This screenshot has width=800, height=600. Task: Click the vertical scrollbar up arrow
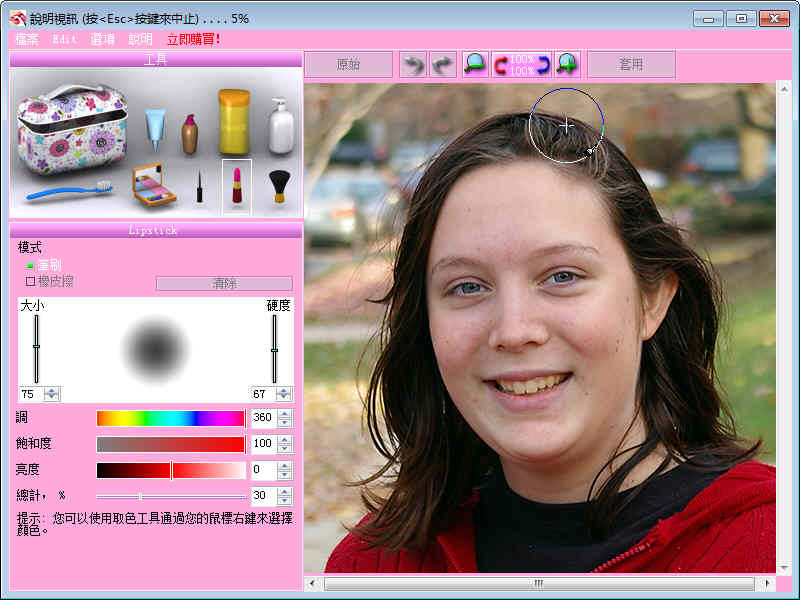tap(784, 90)
